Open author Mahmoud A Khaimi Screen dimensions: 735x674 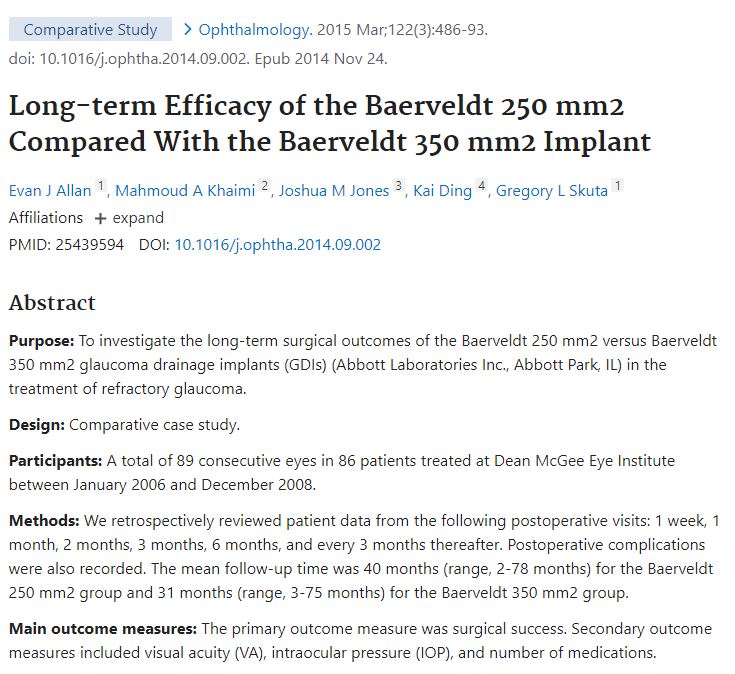(x=185, y=191)
